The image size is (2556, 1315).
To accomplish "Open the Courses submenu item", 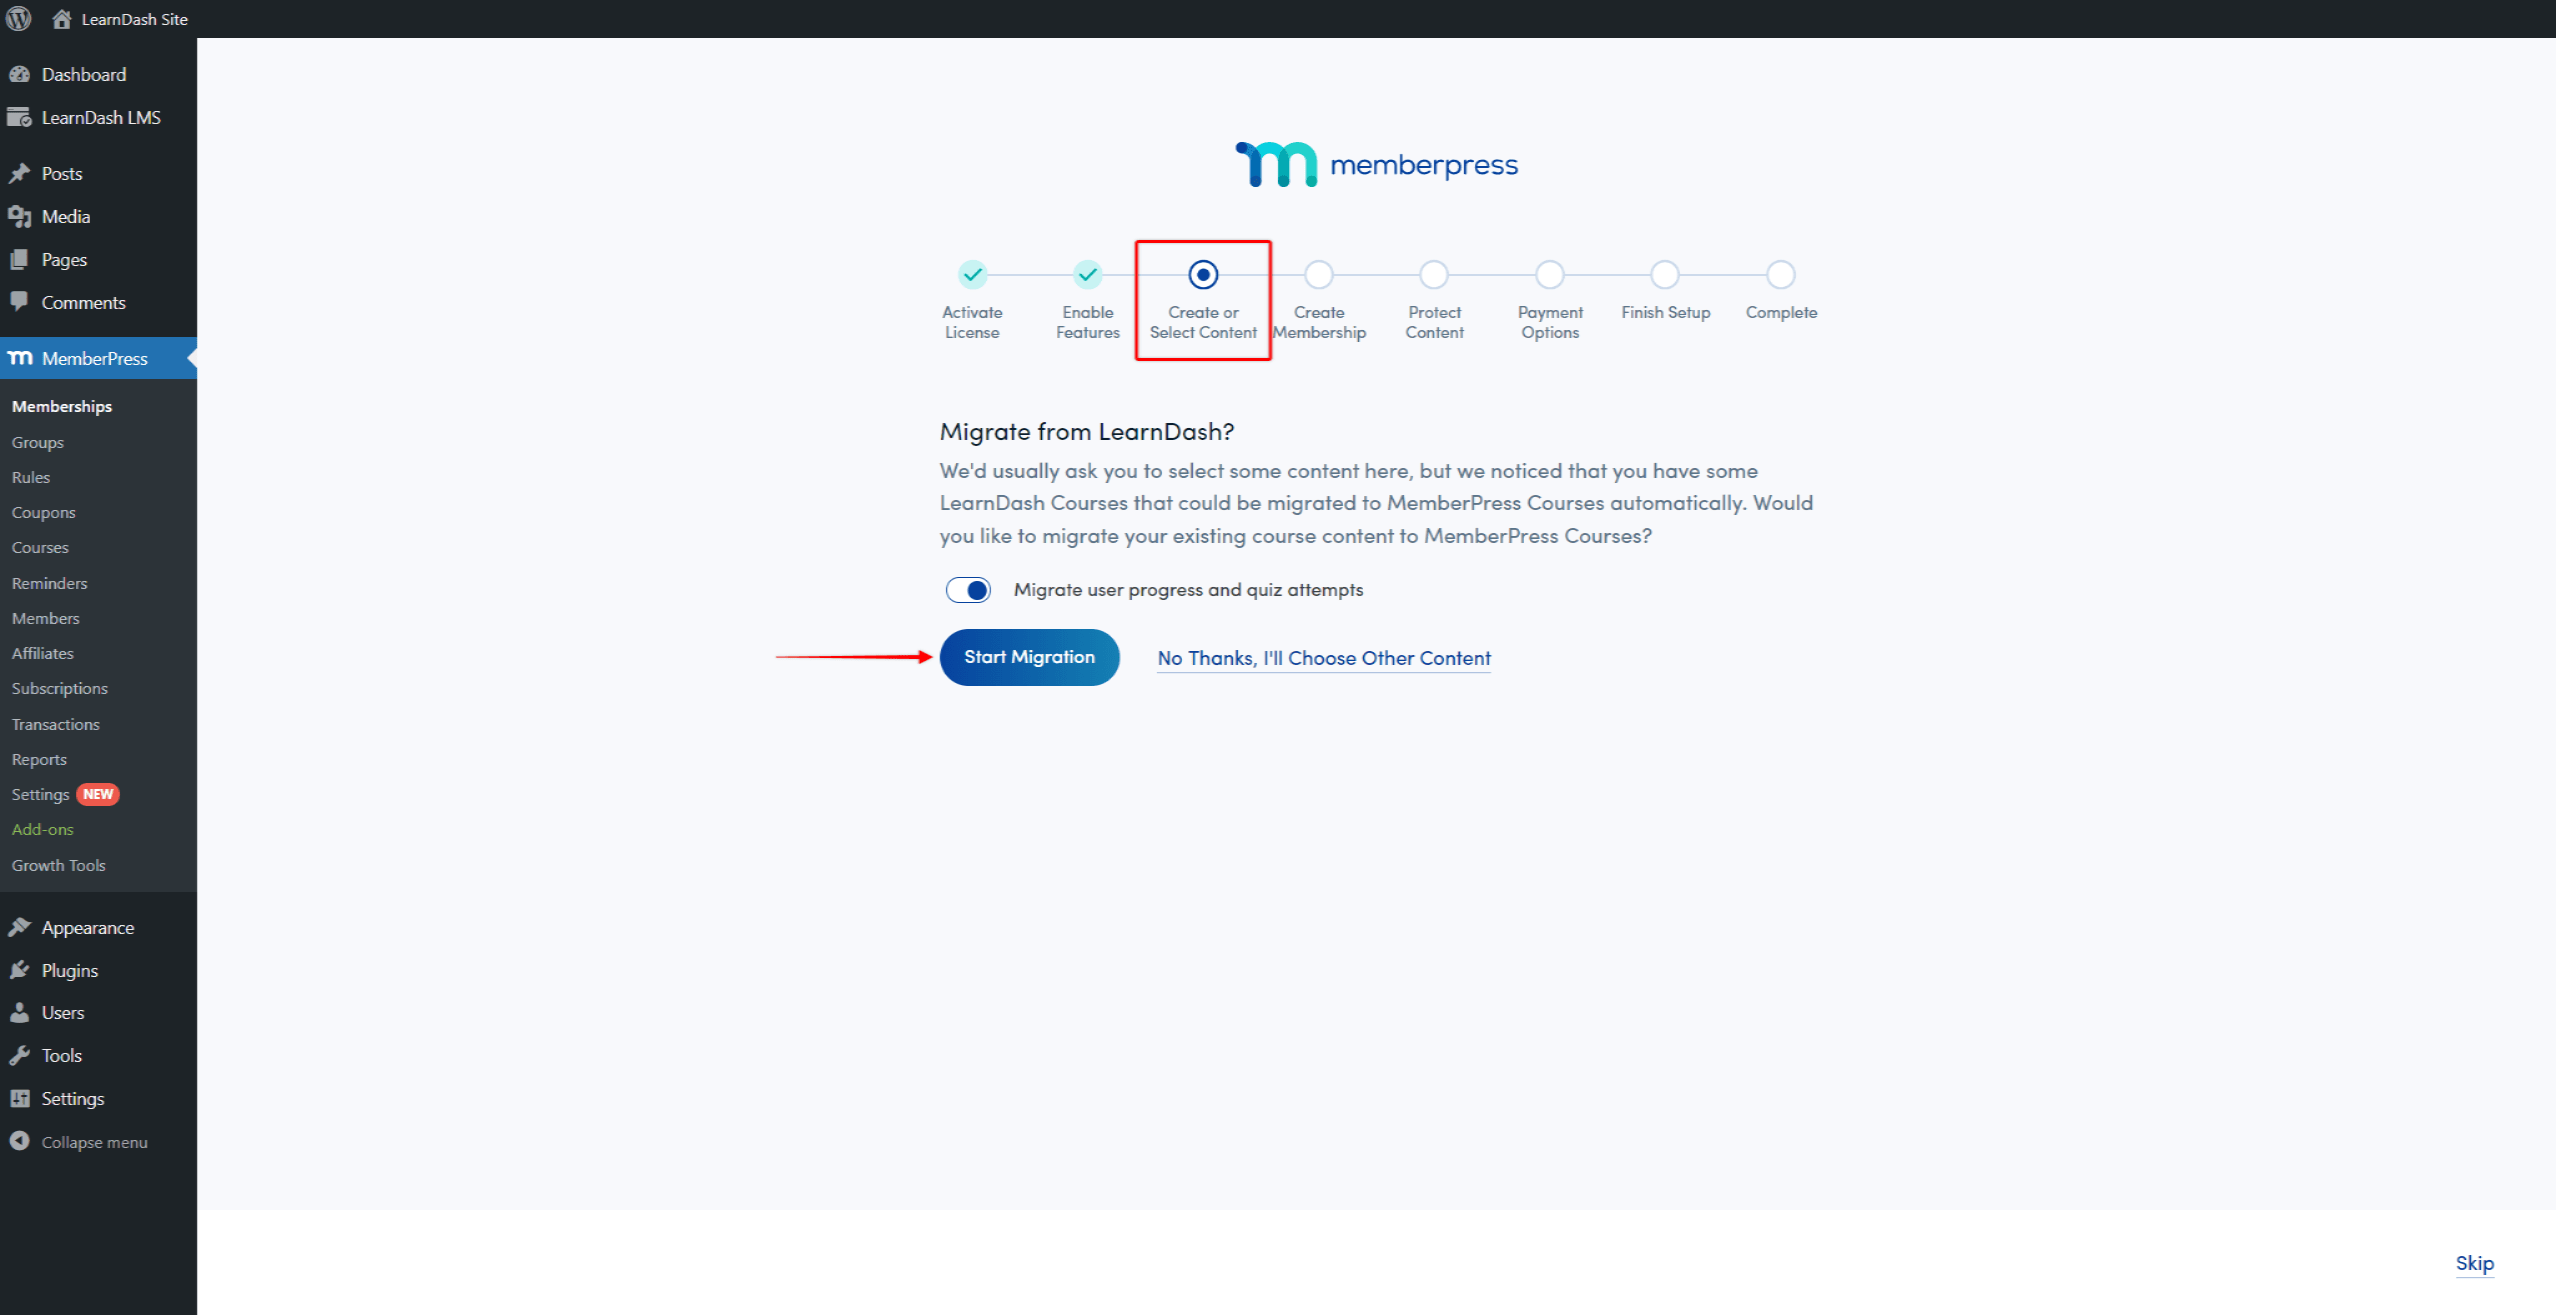I will point(40,547).
